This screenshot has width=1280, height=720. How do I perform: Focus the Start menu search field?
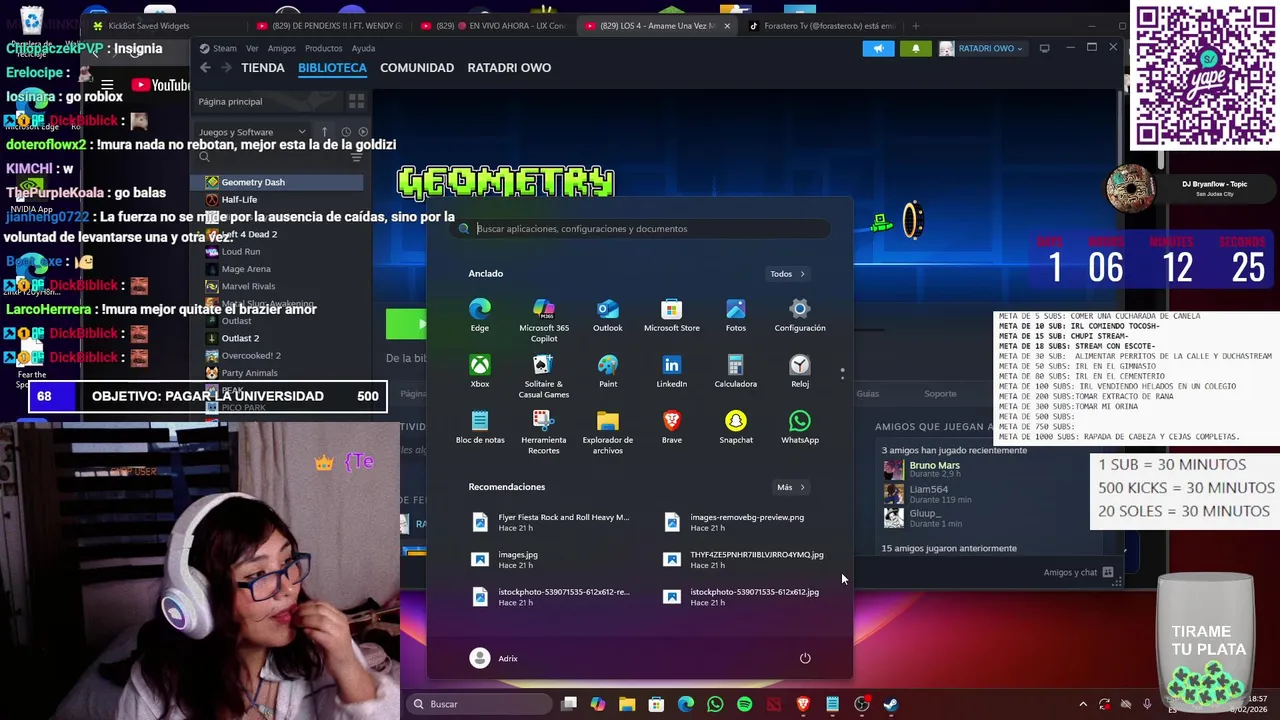[640, 229]
